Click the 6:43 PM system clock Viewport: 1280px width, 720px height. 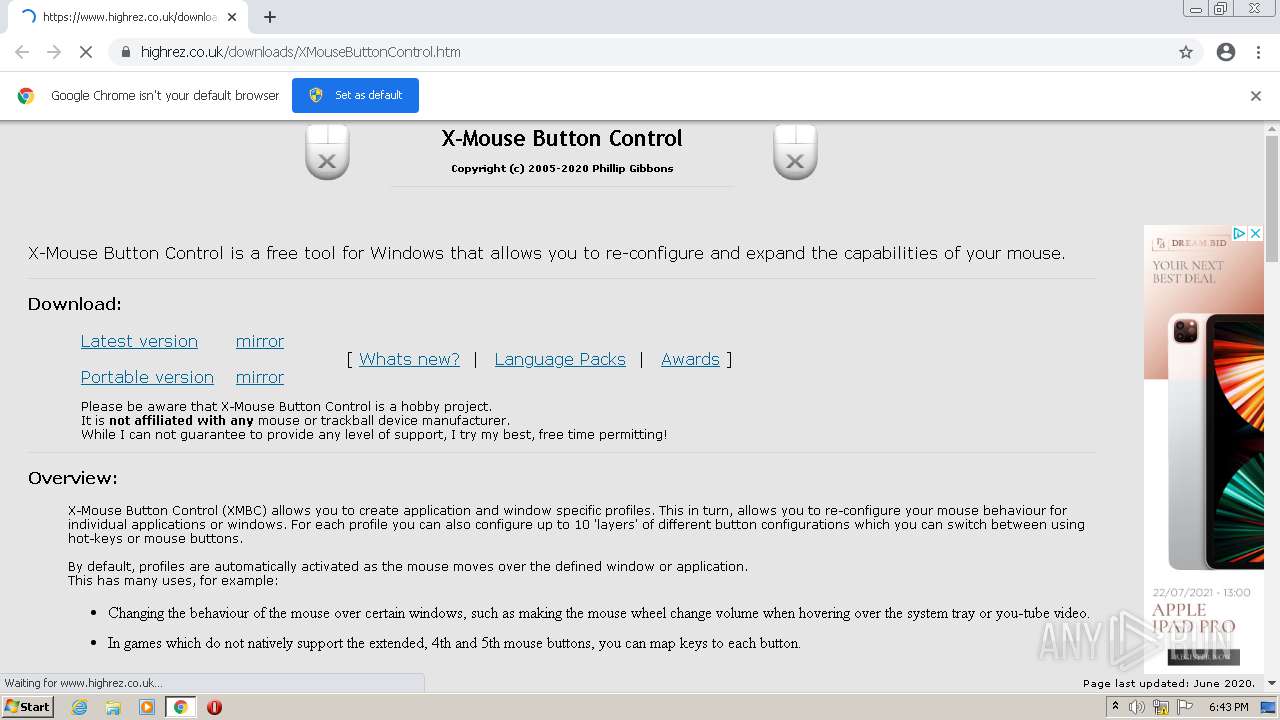[1228, 707]
